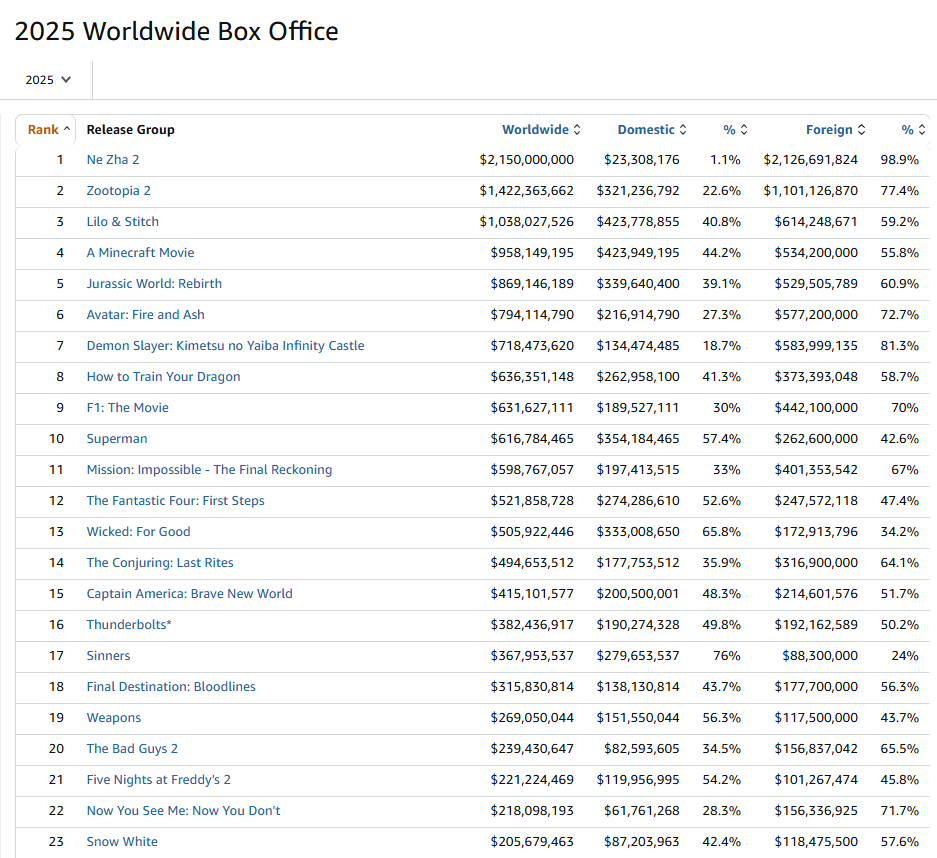This screenshot has height=858, width=937.
Task: Click Ne Zha 2 foreign percent 98.9%
Action: (899, 160)
